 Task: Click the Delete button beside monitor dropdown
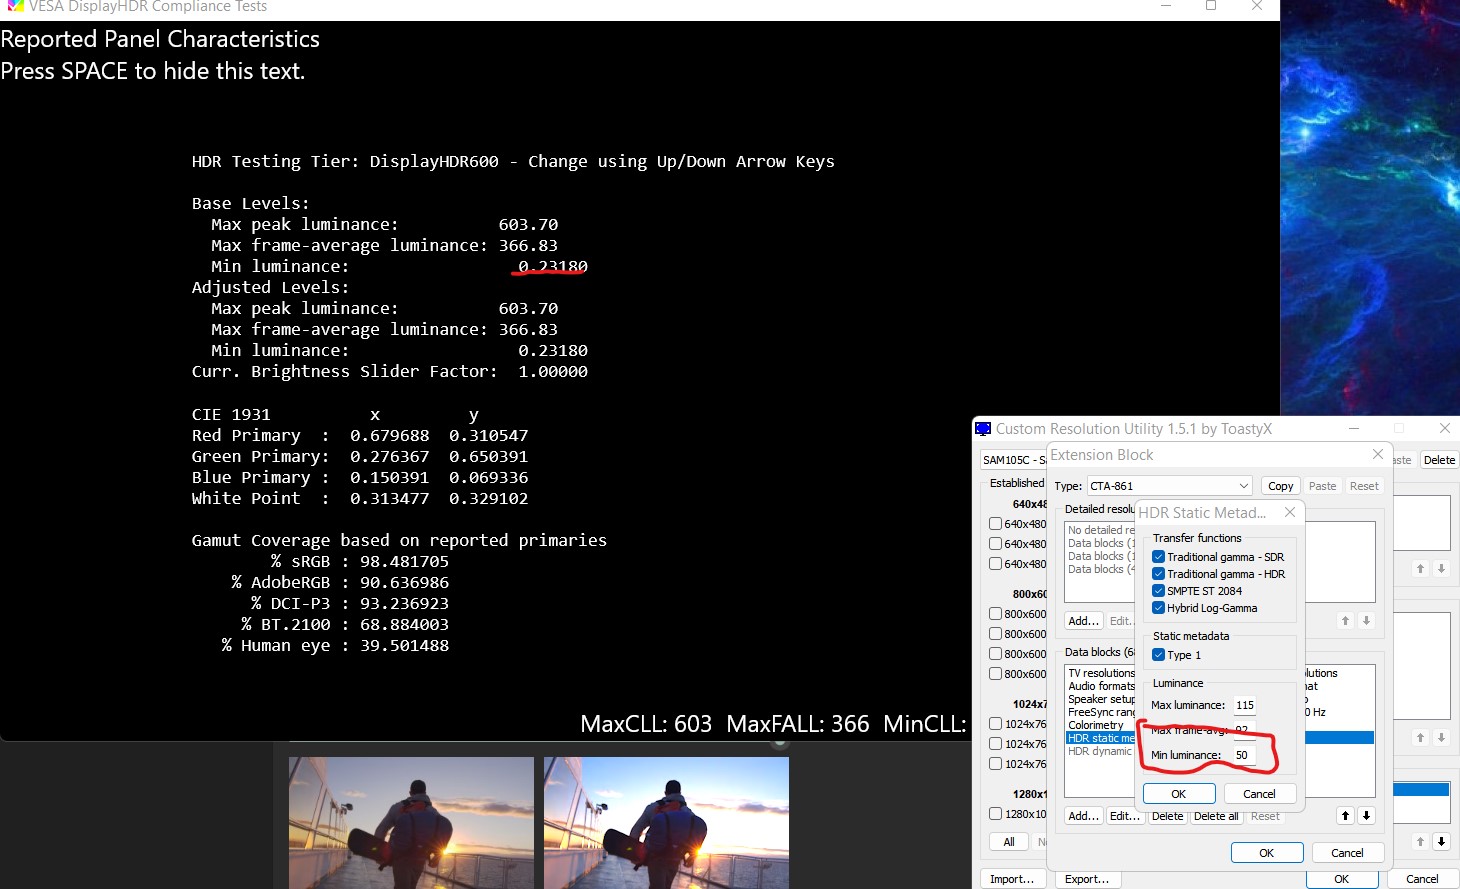pyautogui.click(x=1439, y=460)
